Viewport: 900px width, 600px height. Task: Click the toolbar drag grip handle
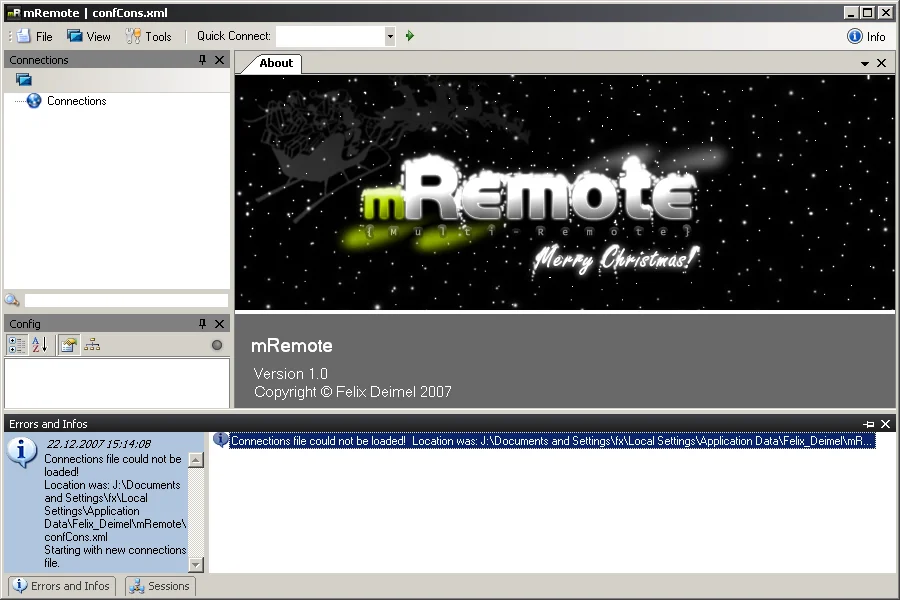(x=10, y=36)
